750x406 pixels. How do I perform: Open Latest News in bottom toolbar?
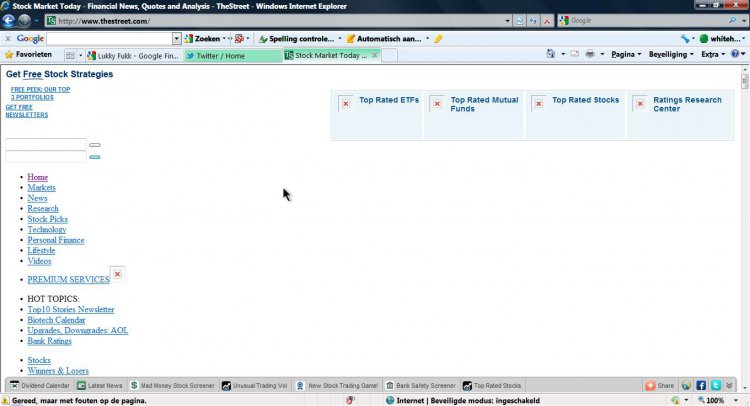[x=99, y=385]
